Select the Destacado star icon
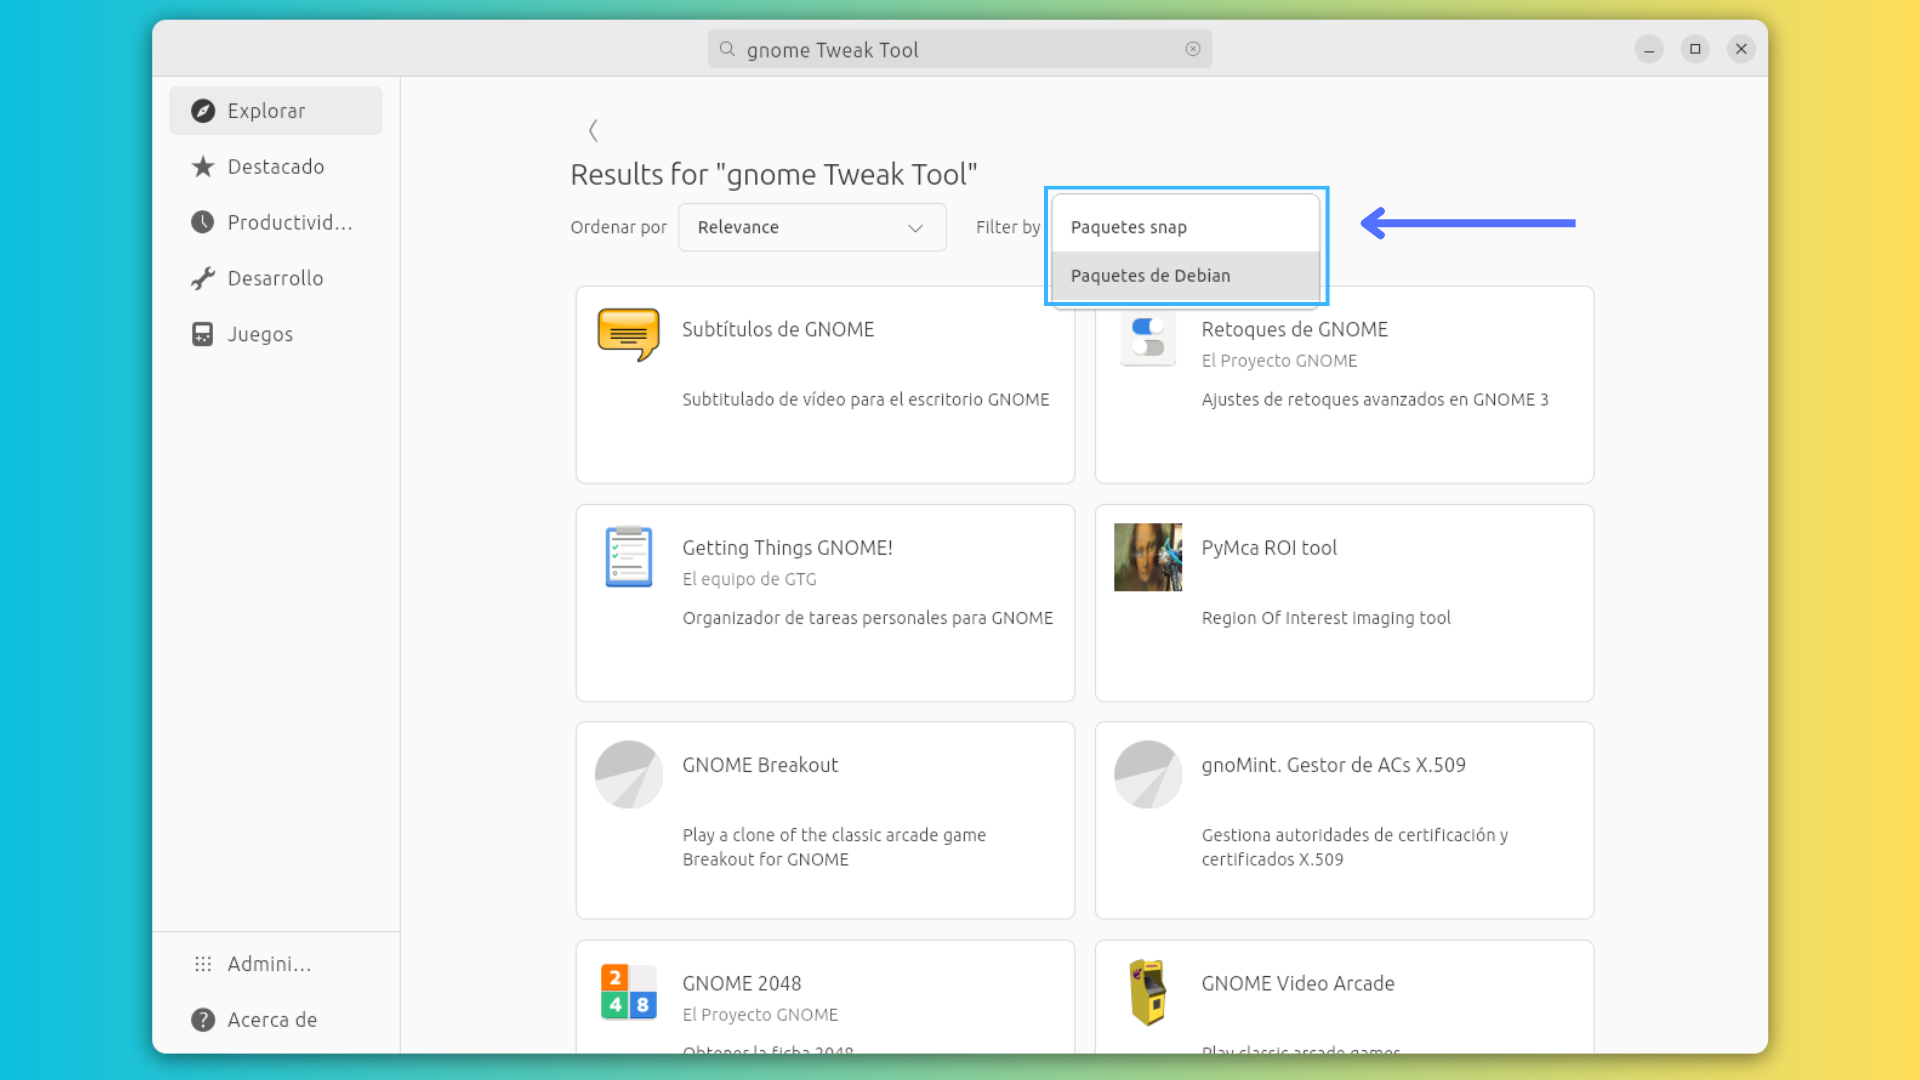 tap(203, 166)
